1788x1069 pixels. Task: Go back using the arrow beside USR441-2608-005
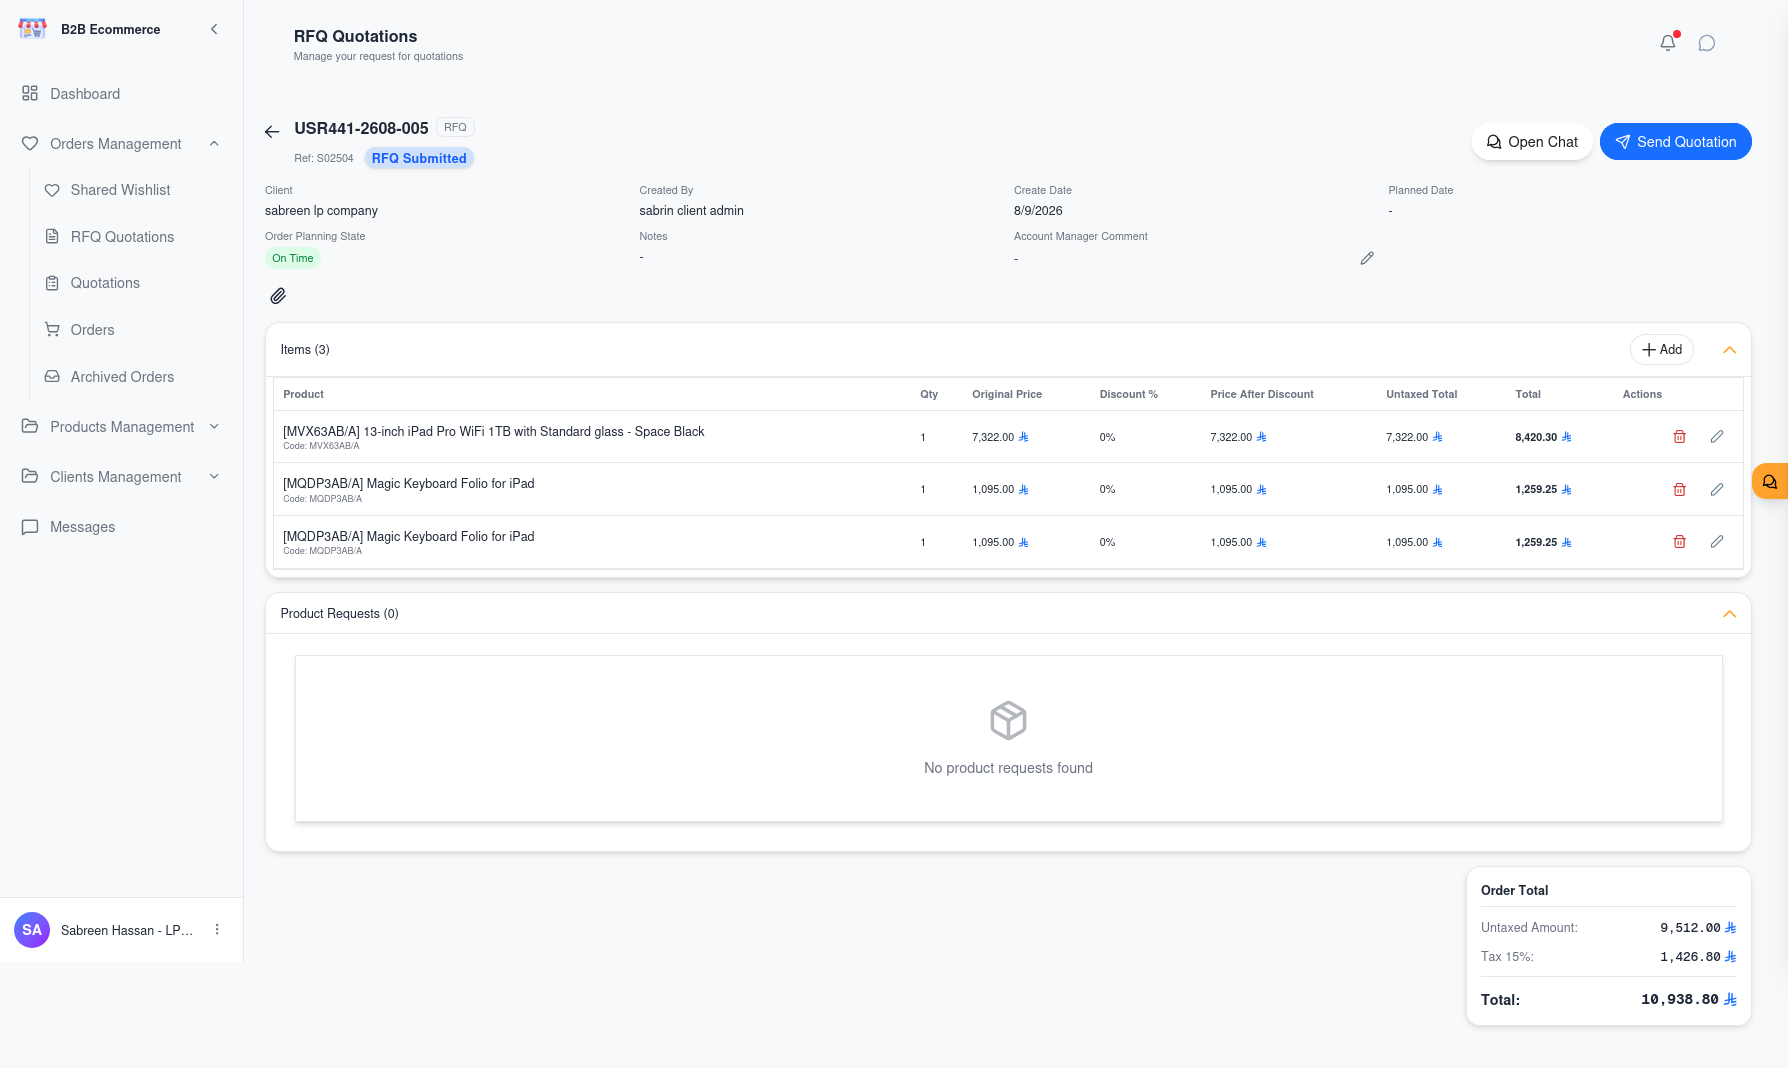coord(272,132)
